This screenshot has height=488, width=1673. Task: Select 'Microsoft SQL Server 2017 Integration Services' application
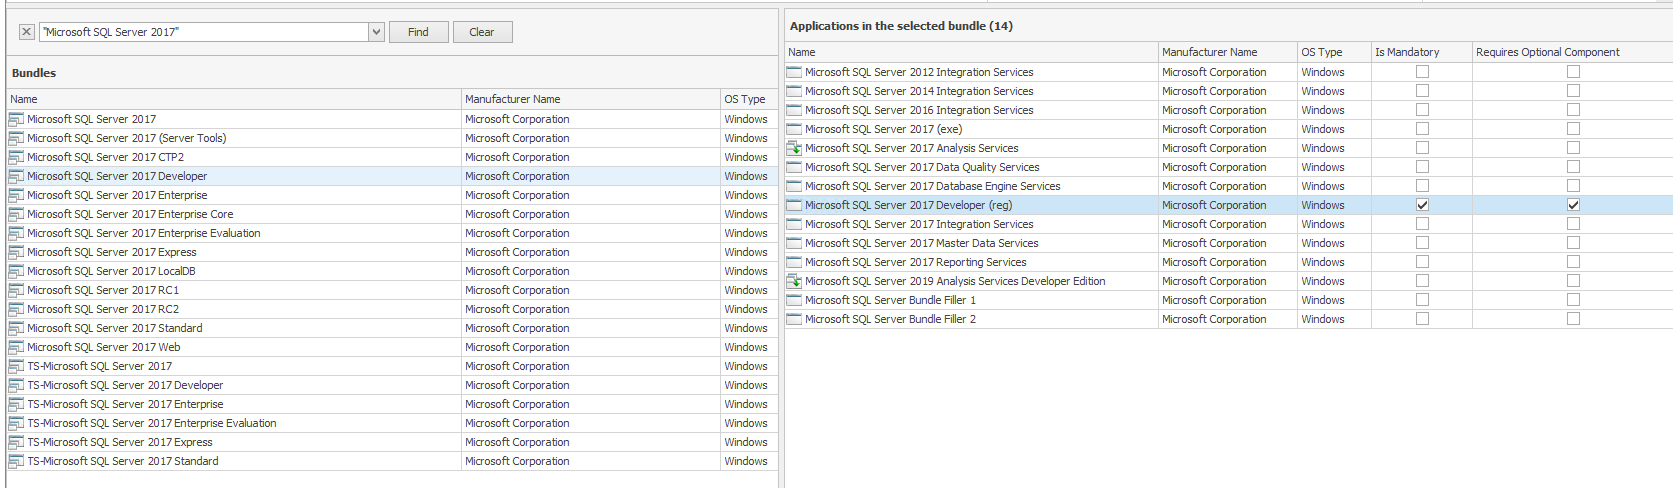click(x=1229, y=224)
